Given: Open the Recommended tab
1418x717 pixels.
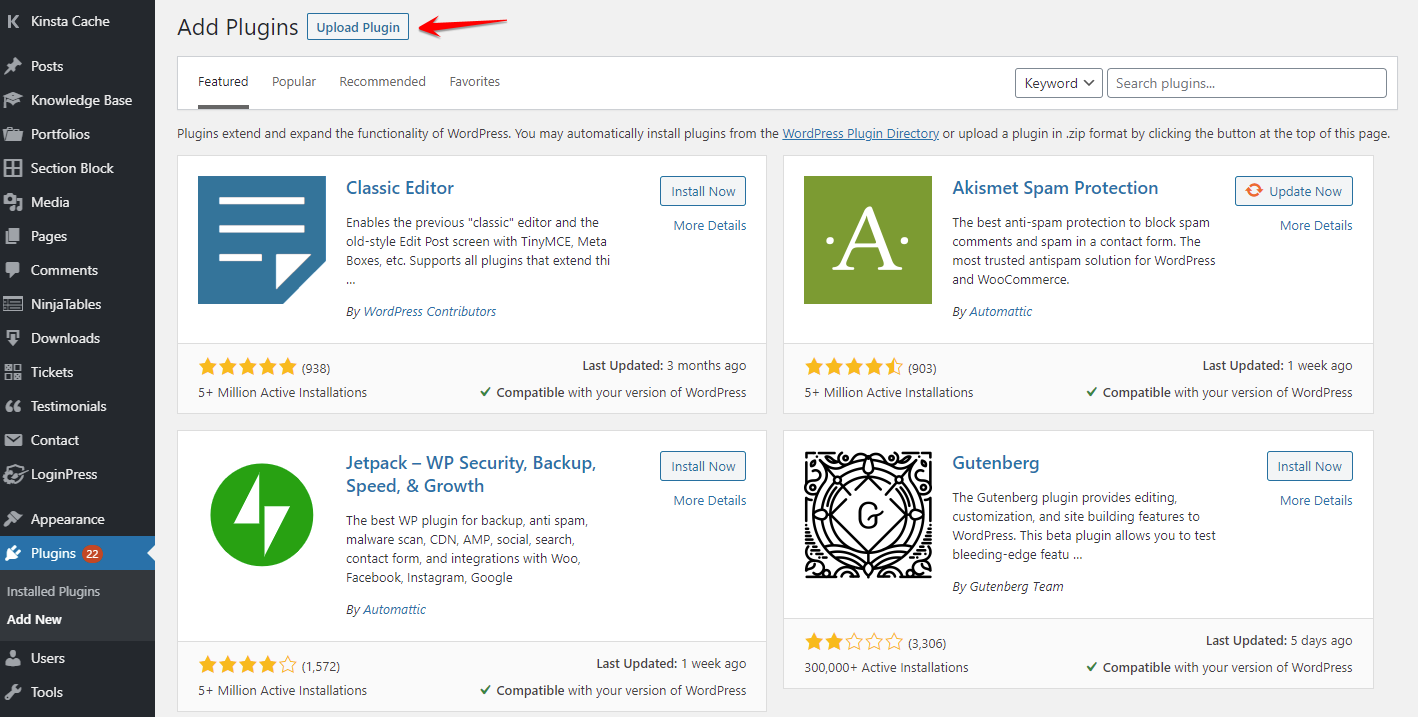Looking at the screenshot, I should tap(382, 82).
